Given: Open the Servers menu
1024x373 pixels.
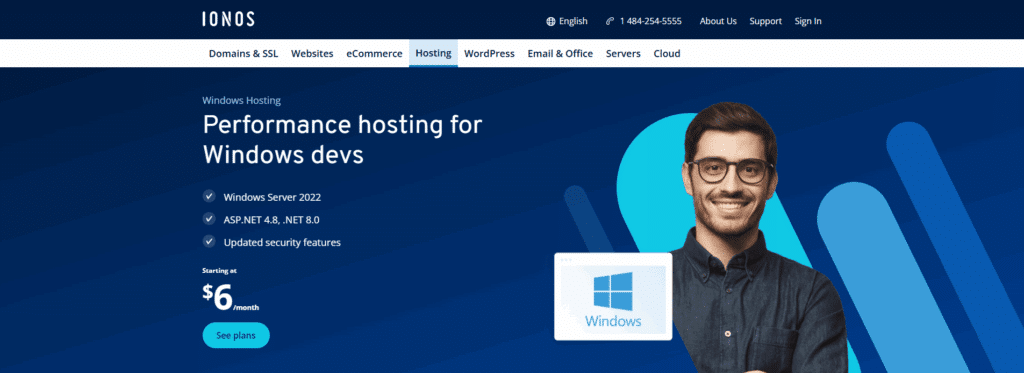Looking at the screenshot, I should (623, 54).
